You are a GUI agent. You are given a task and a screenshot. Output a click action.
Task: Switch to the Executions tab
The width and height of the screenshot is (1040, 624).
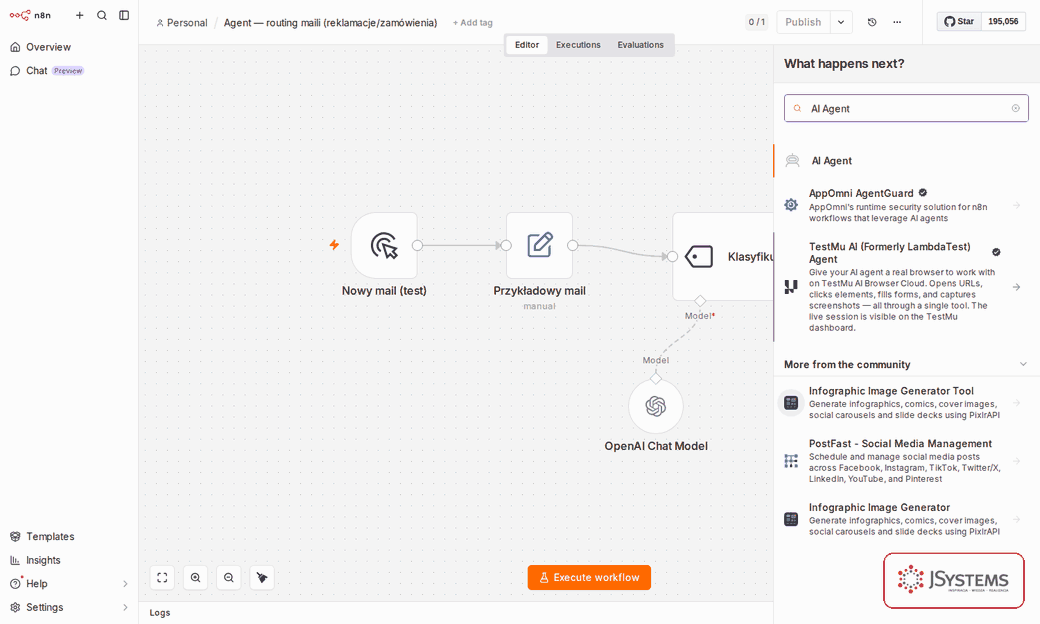pyautogui.click(x=578, y=44)
